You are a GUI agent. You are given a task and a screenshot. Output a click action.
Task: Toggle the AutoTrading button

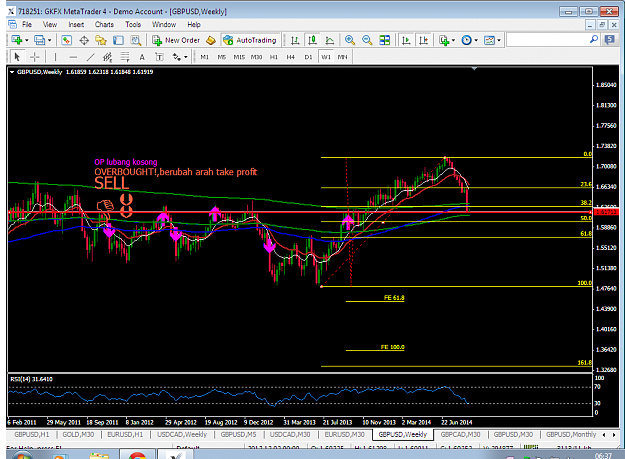point(250,40)
